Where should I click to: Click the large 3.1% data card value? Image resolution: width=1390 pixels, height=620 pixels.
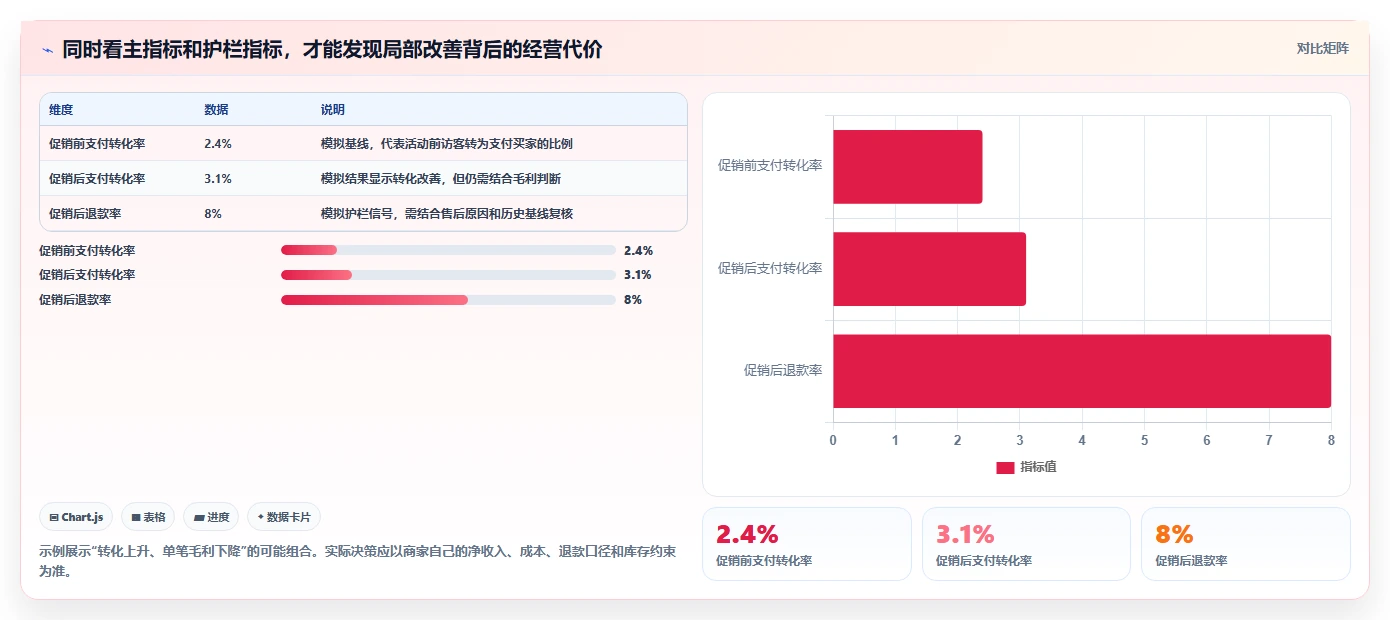[x=965, y=535]
